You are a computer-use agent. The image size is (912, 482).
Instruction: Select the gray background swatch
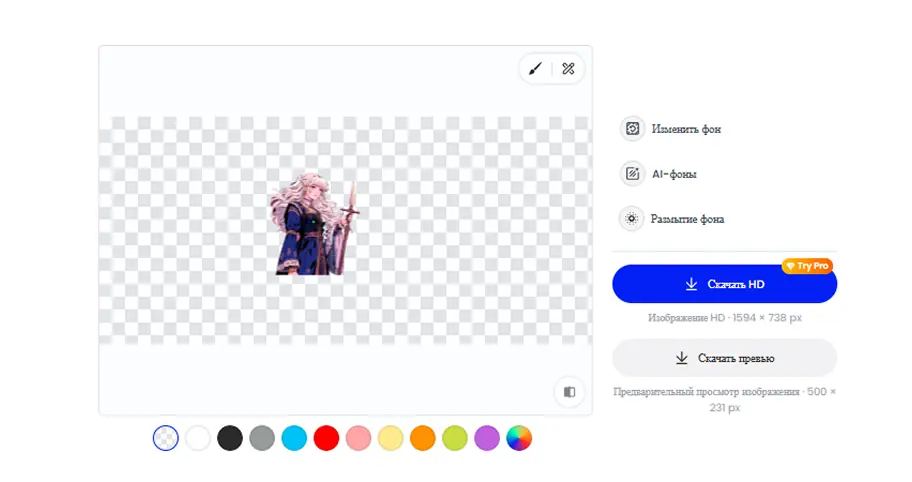[x=262, y=438]
